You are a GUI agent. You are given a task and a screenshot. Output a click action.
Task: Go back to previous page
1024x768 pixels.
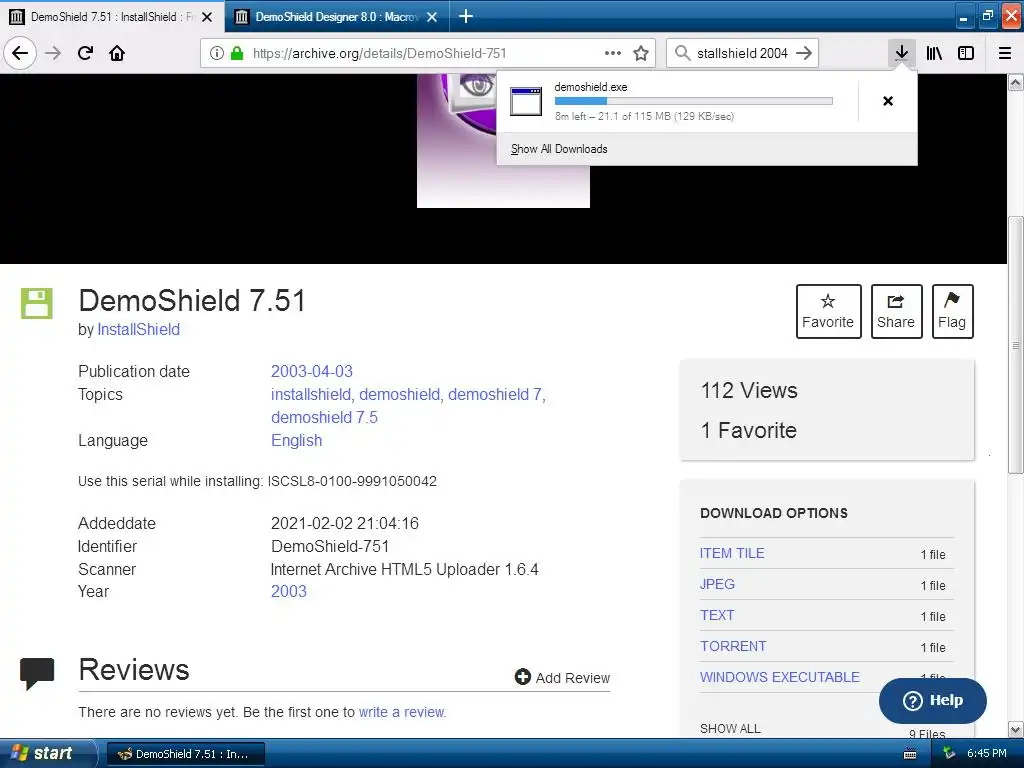coord(20,53)
